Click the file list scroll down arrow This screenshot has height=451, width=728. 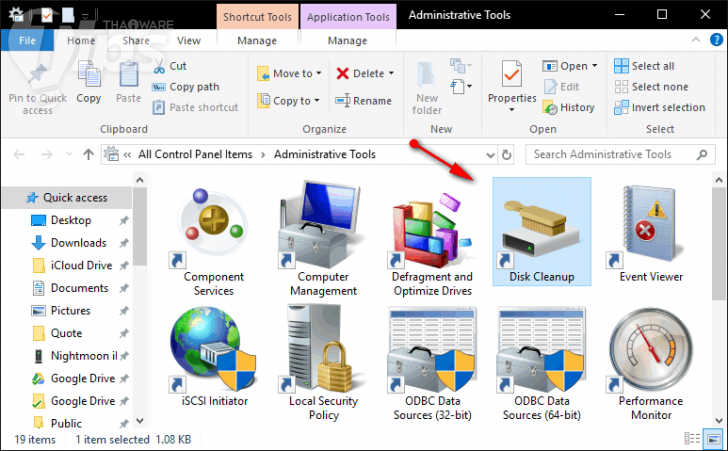click(x=719, y=421)
